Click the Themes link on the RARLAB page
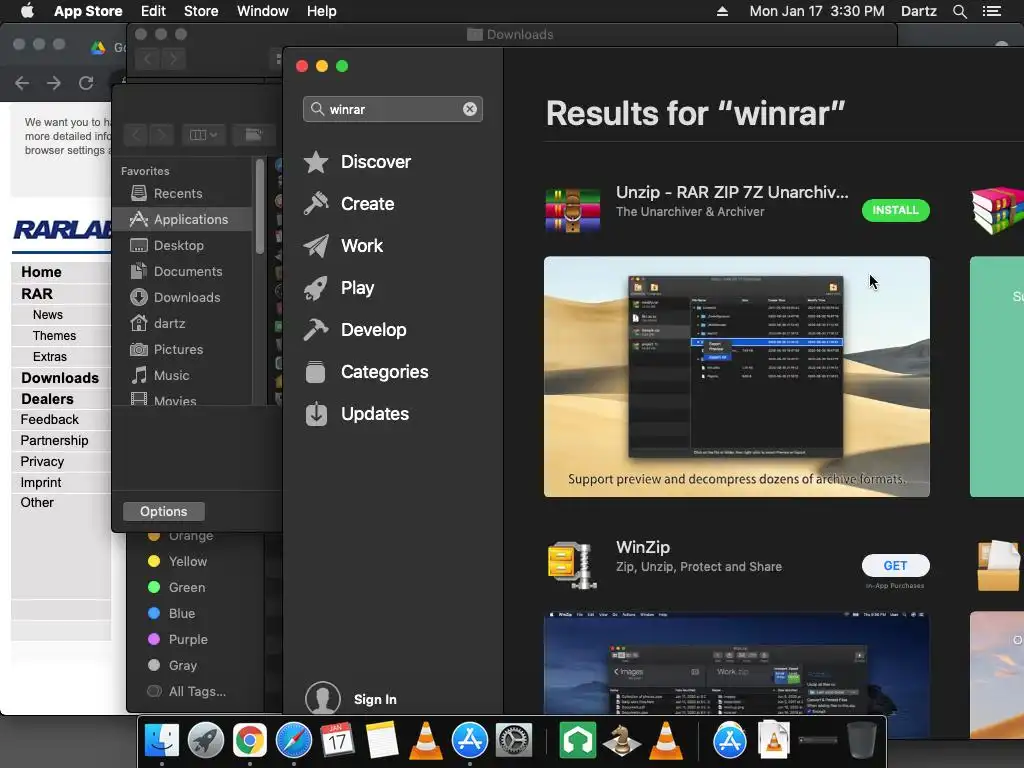 [54, 336]
